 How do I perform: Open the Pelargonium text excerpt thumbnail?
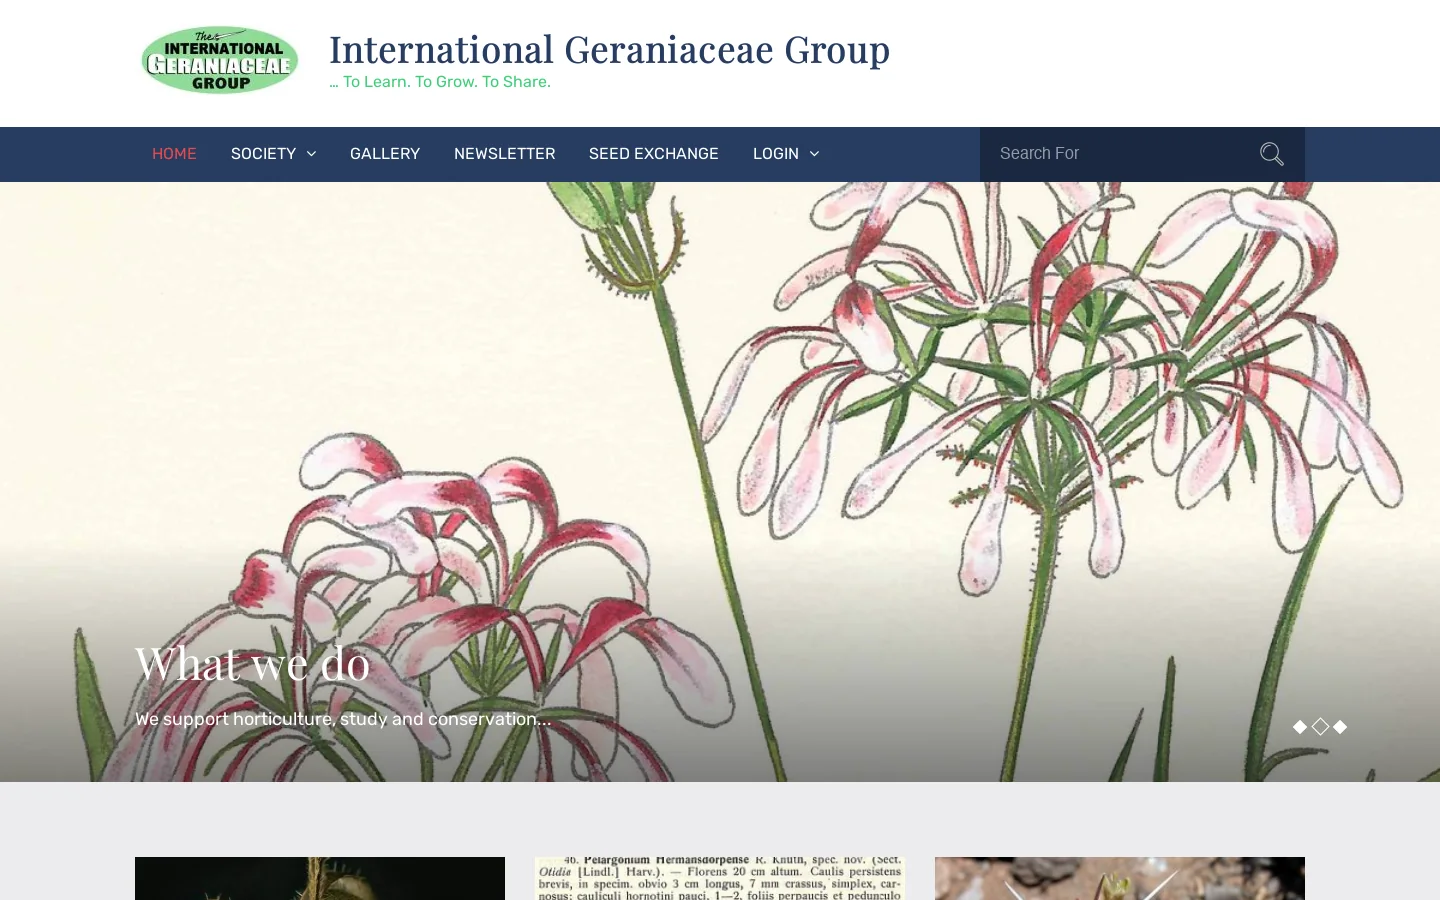tap(720, 878)
